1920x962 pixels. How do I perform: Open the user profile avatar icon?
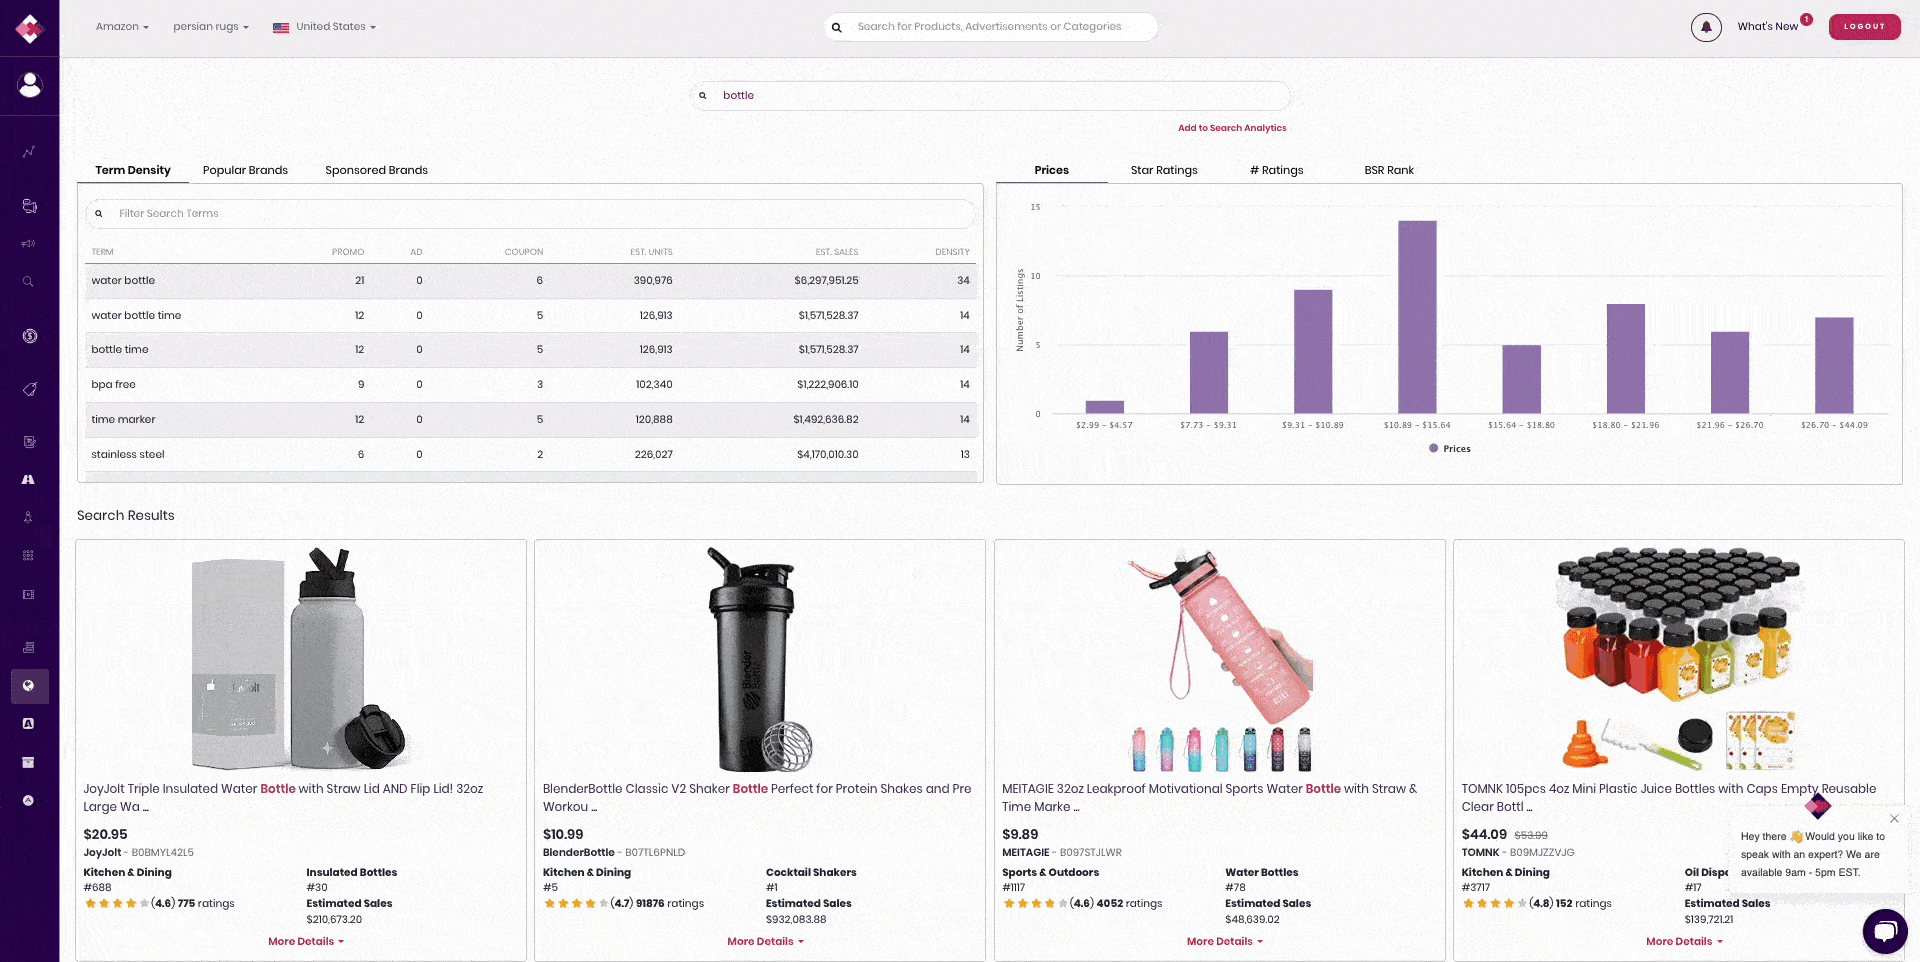30,85
